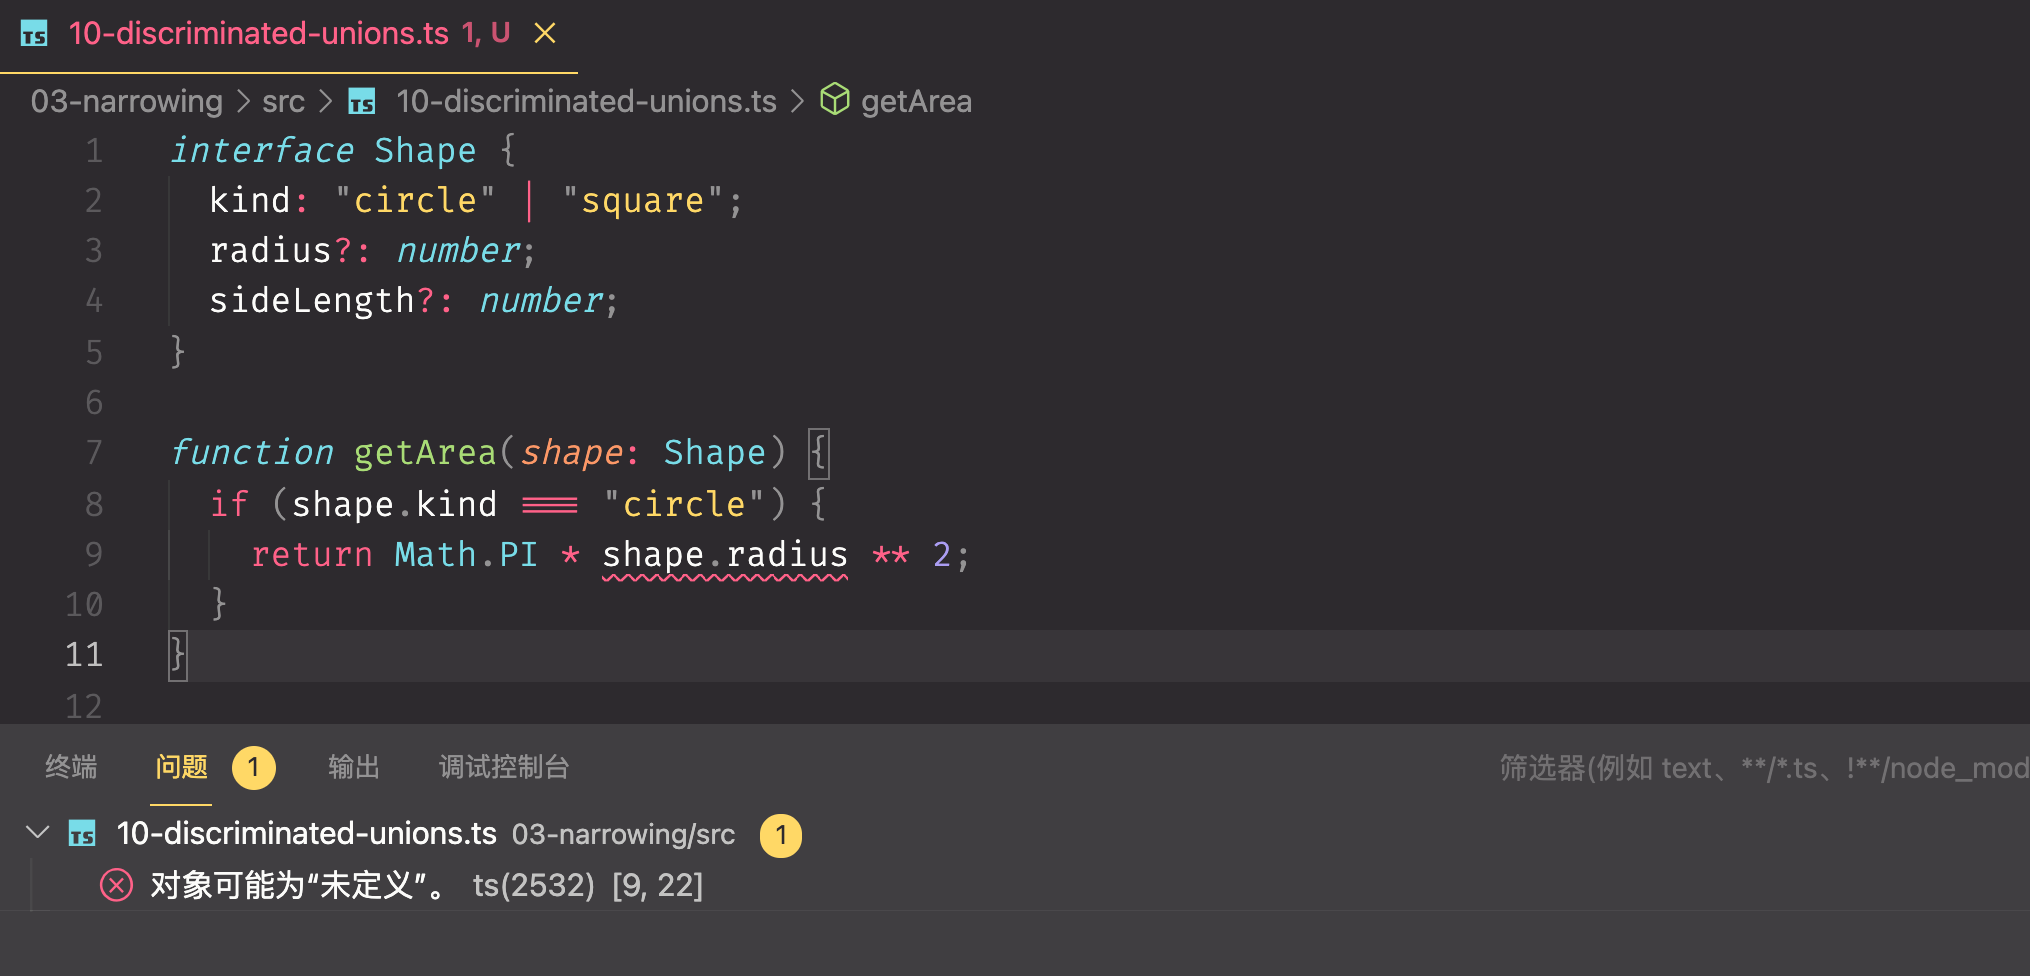Click the "circle" string literal on line 2

415,201
